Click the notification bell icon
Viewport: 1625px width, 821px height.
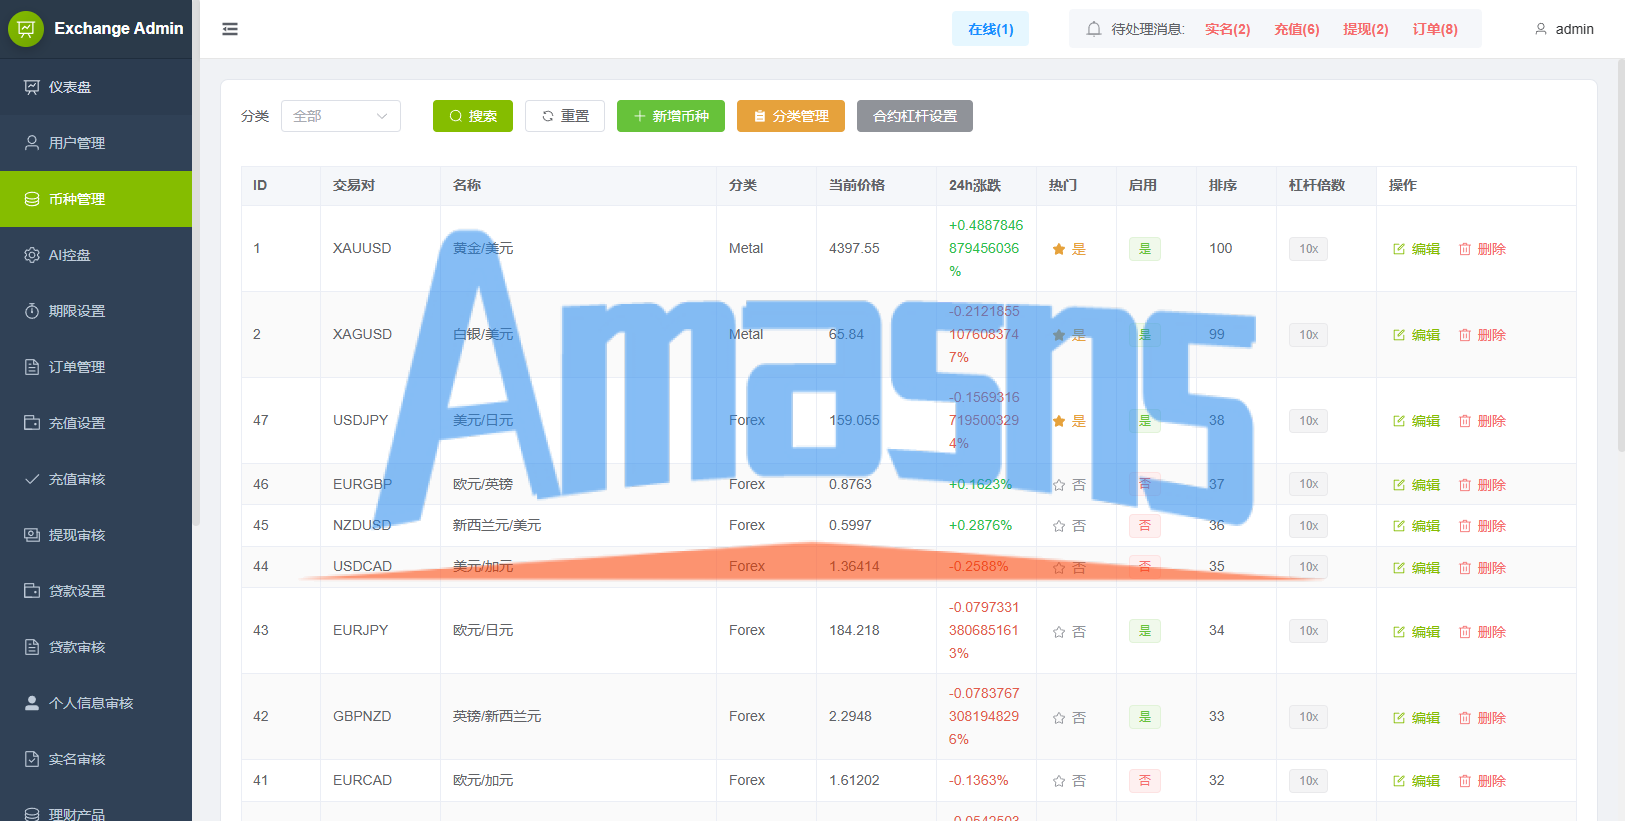coord(1094,29)
